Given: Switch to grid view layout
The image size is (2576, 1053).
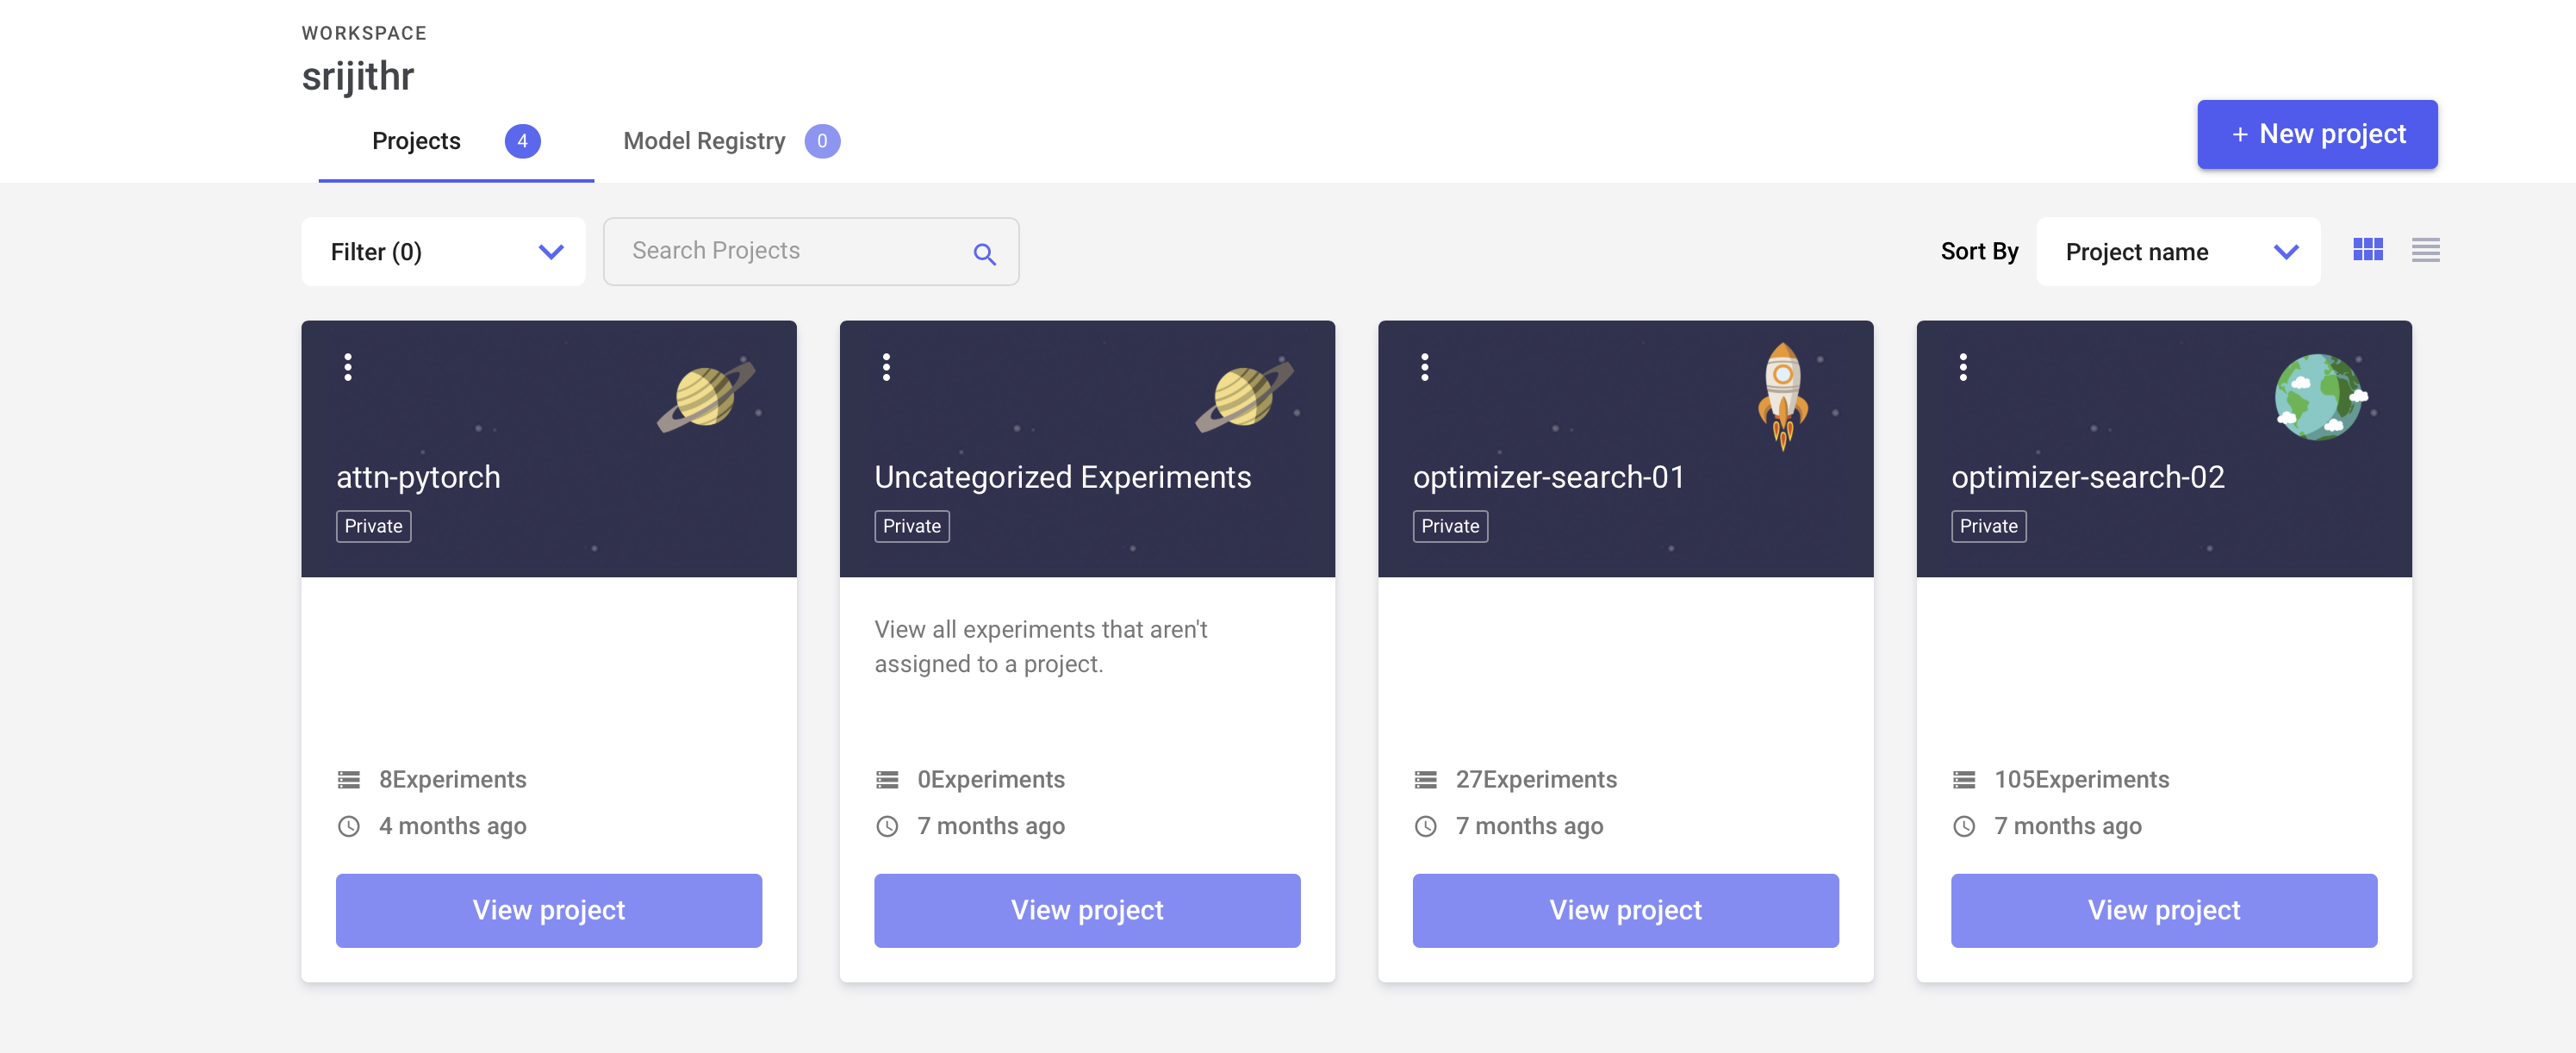Looking at the screenshot, I should (2367, 250).
